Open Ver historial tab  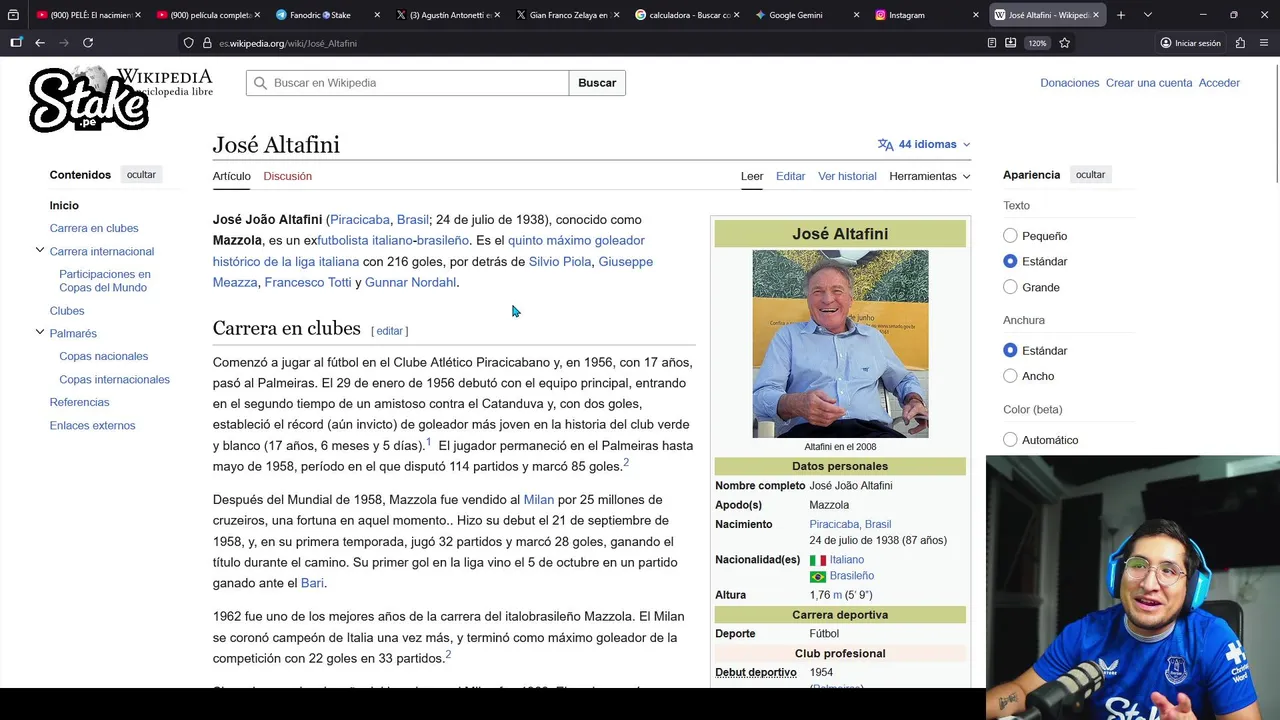847,176
